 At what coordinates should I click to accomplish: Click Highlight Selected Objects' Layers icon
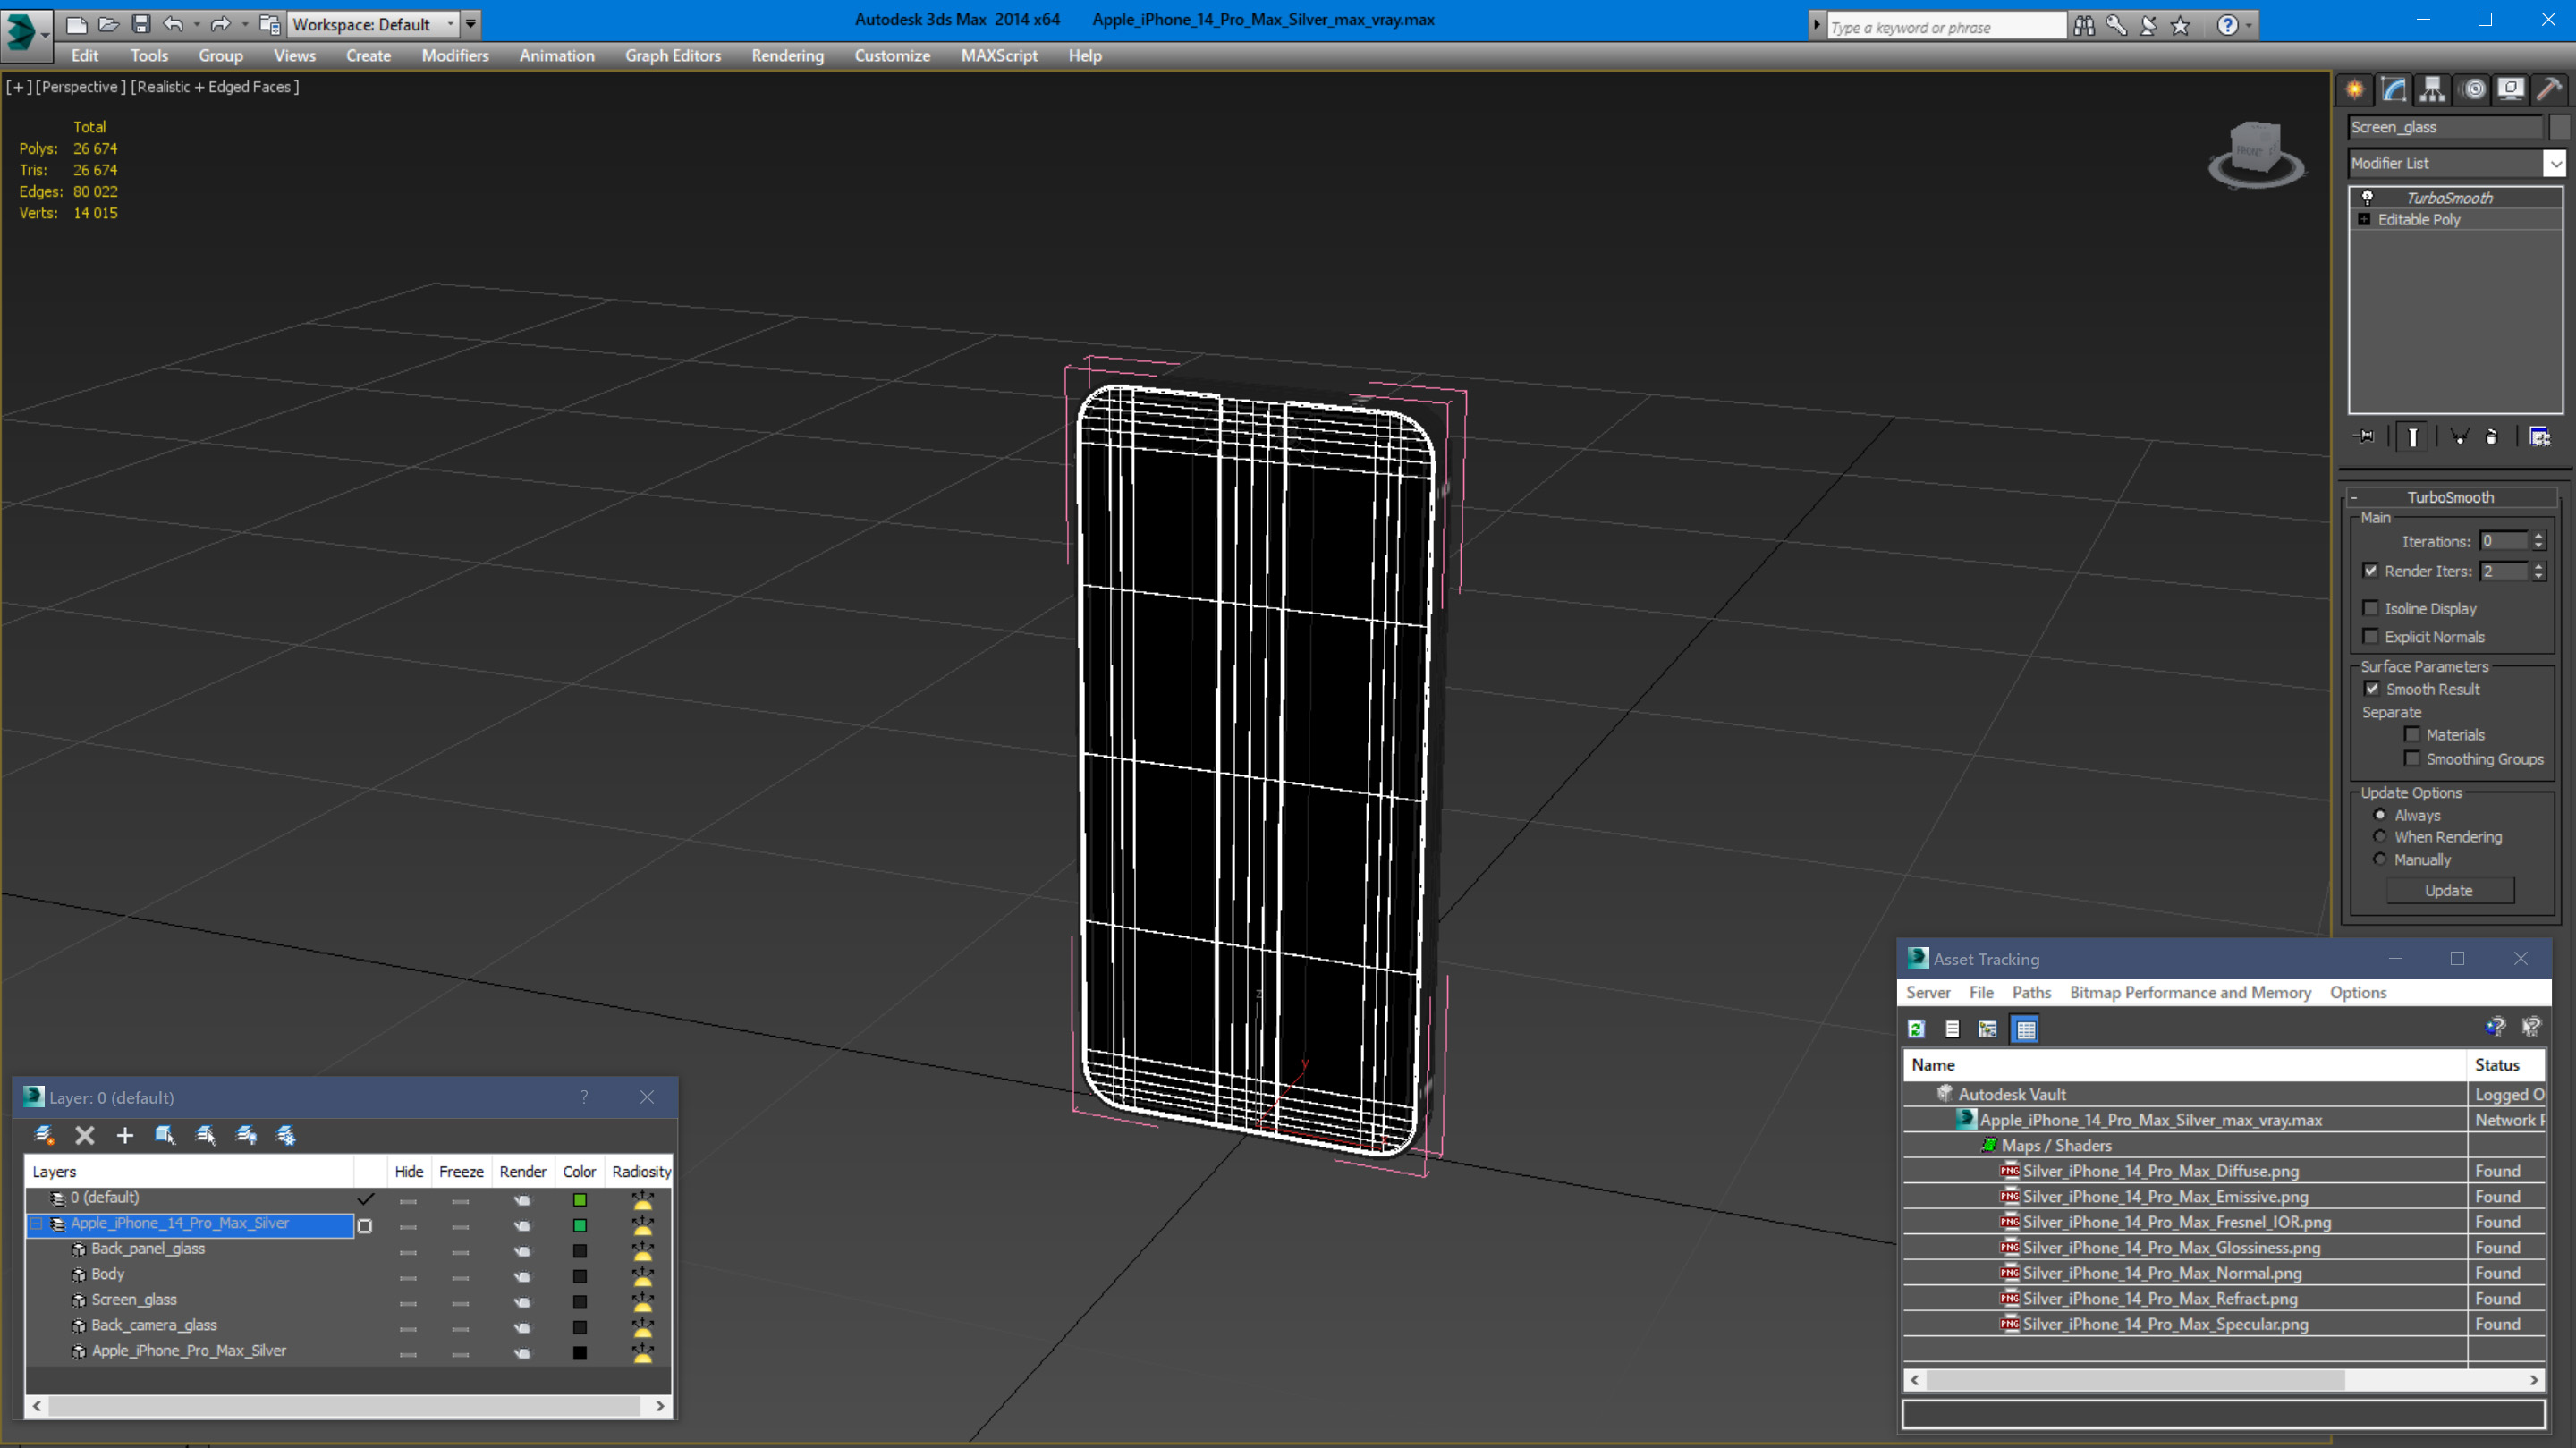(x=206, y=1135)
